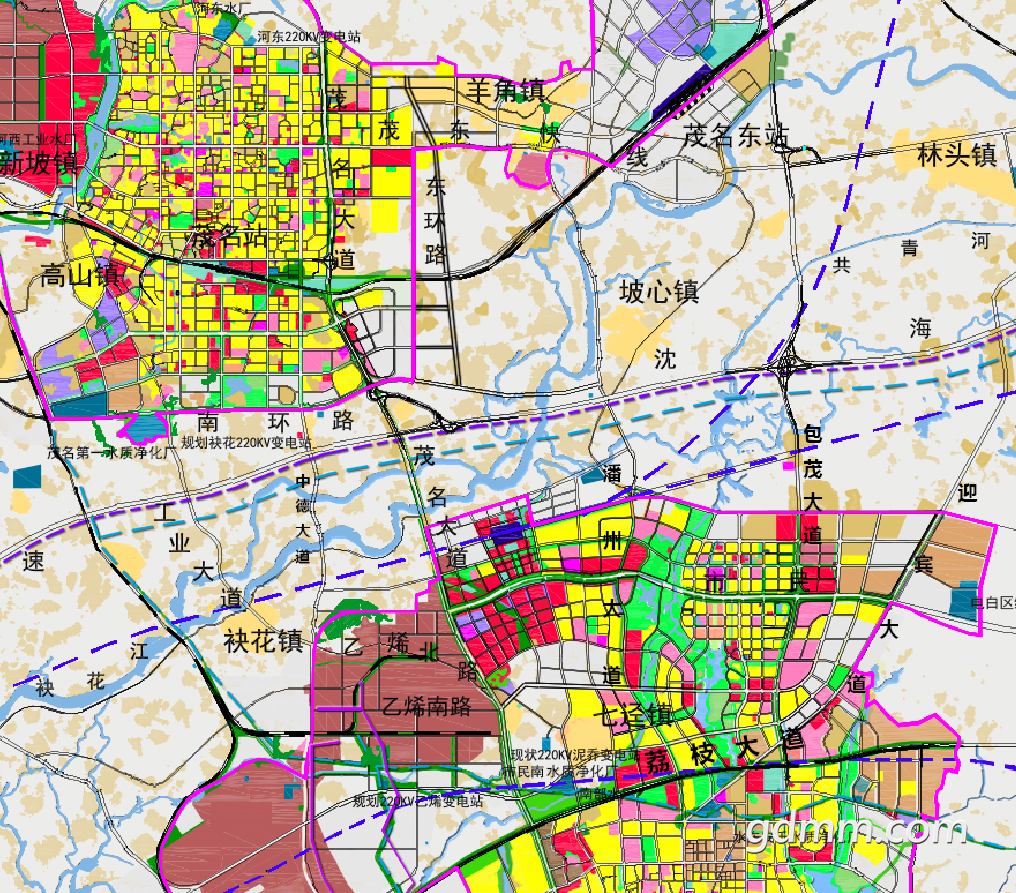This screenshot has height=893, width=1016.
Task: Click the 乙烯南路 road label
Action: 426,705
